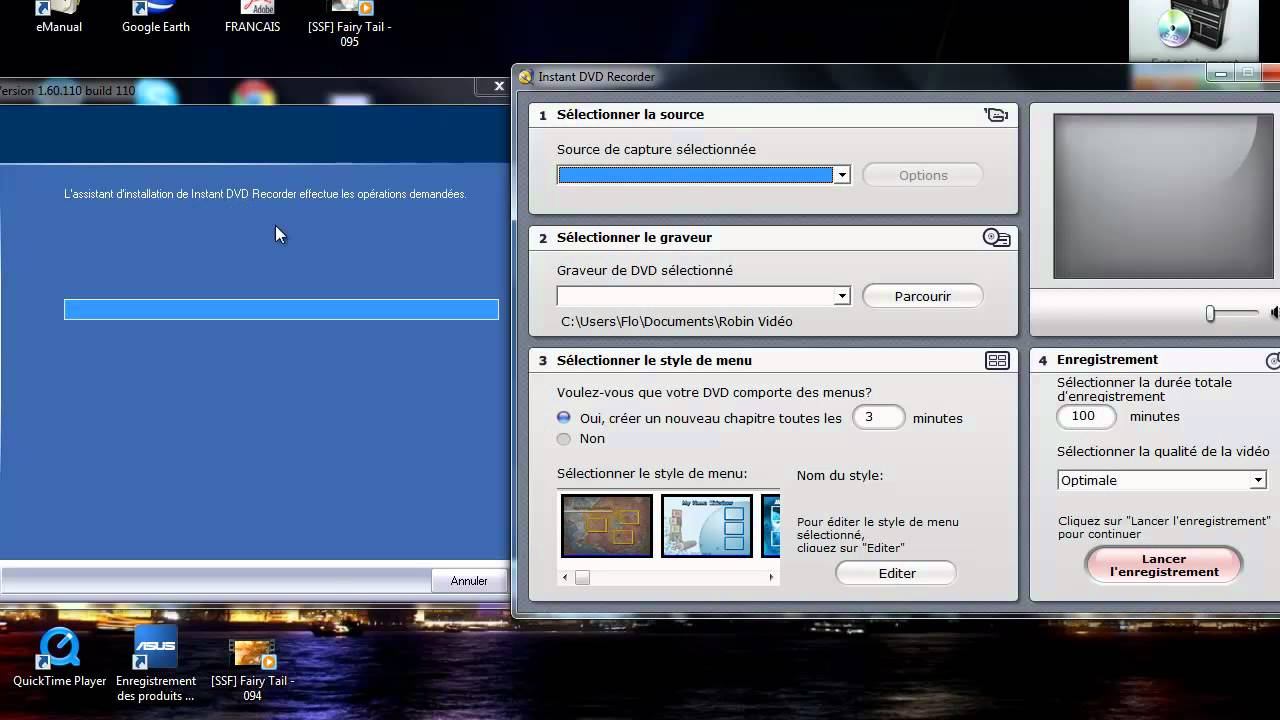Viewport: 1280px width, 720px height.
Task: Click the menu style grid icon in section 3
Action: 997,361
